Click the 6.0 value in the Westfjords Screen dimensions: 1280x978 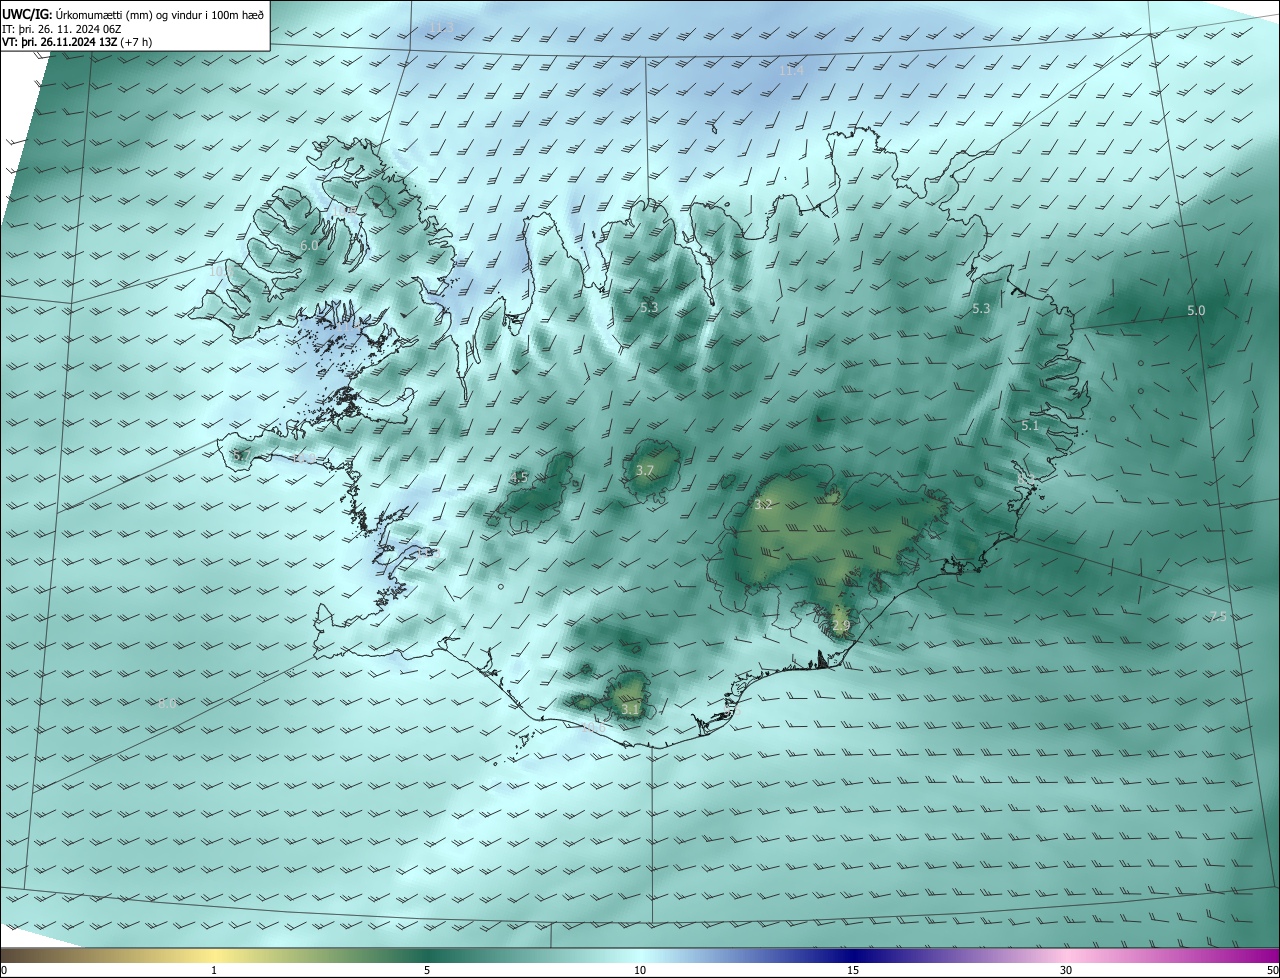coord(309,246)
